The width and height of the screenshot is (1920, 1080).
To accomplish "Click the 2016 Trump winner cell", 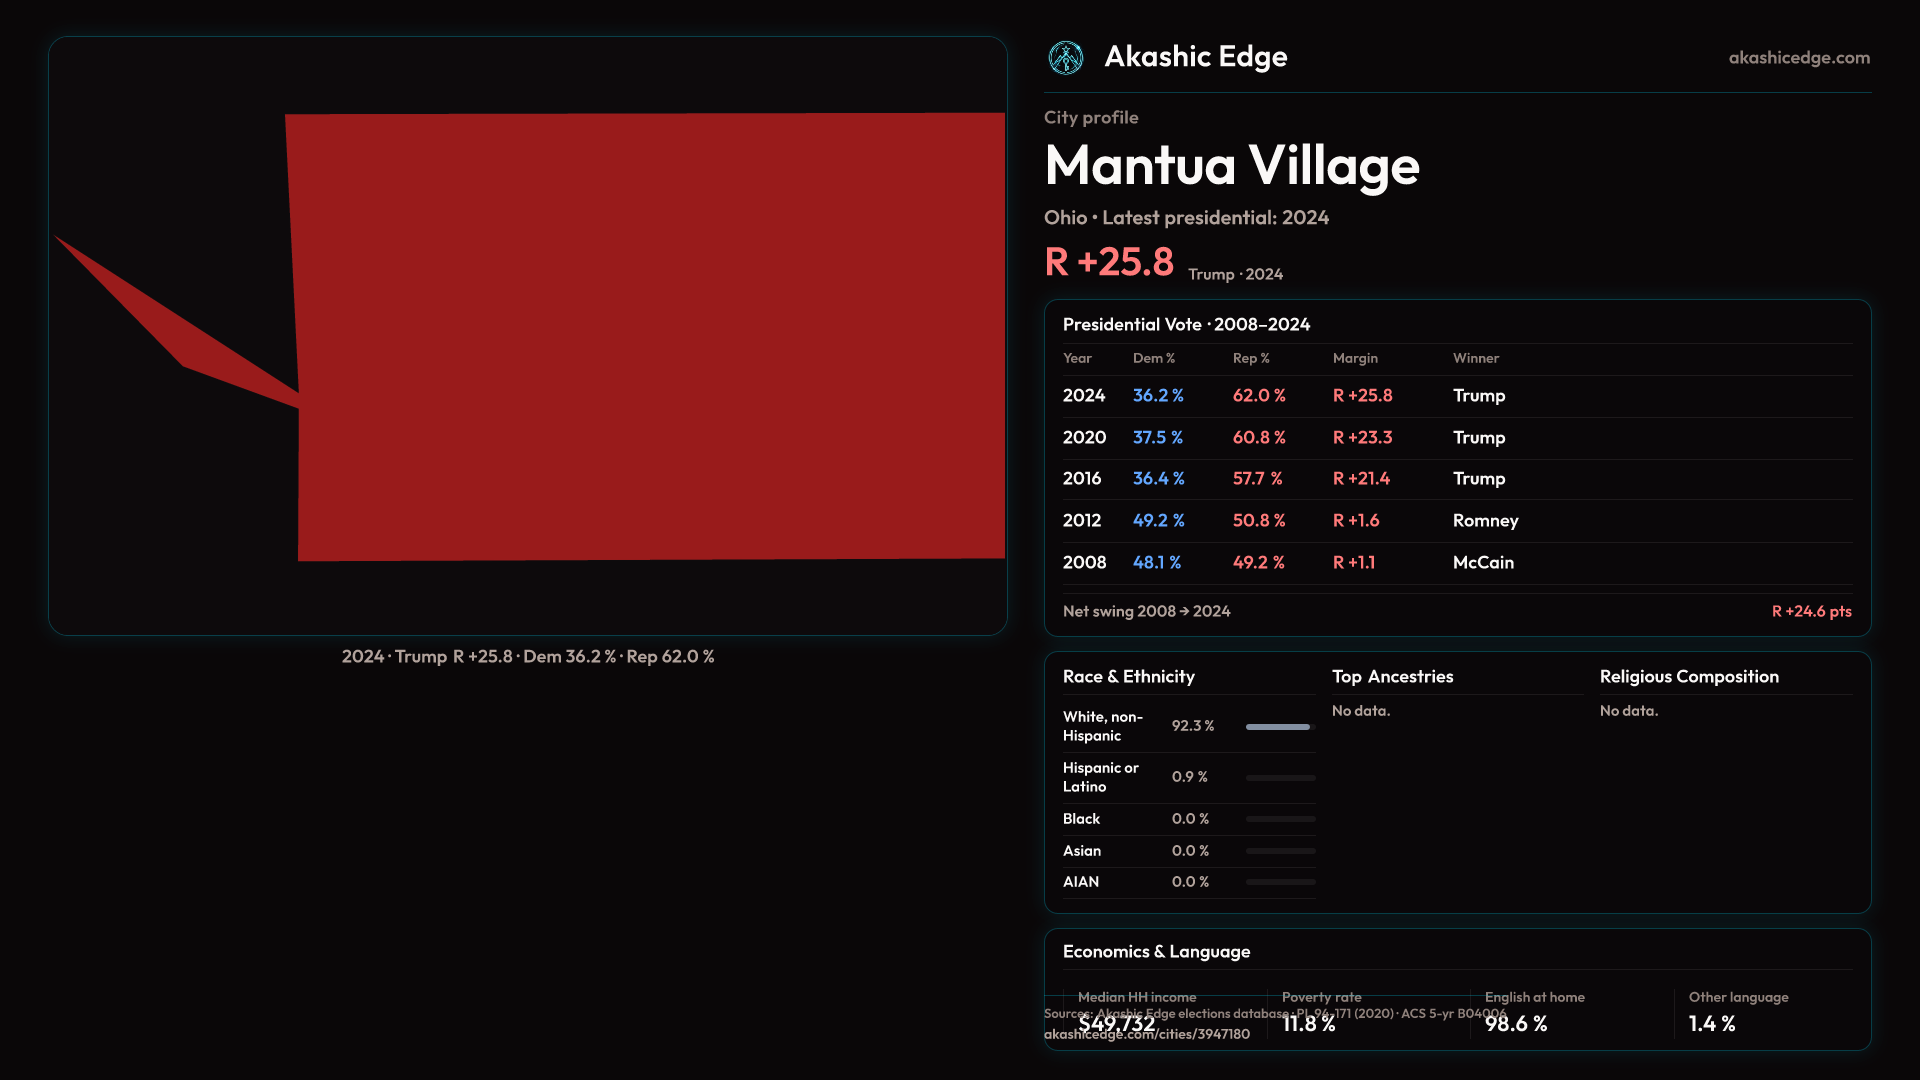I will 1478,479.
